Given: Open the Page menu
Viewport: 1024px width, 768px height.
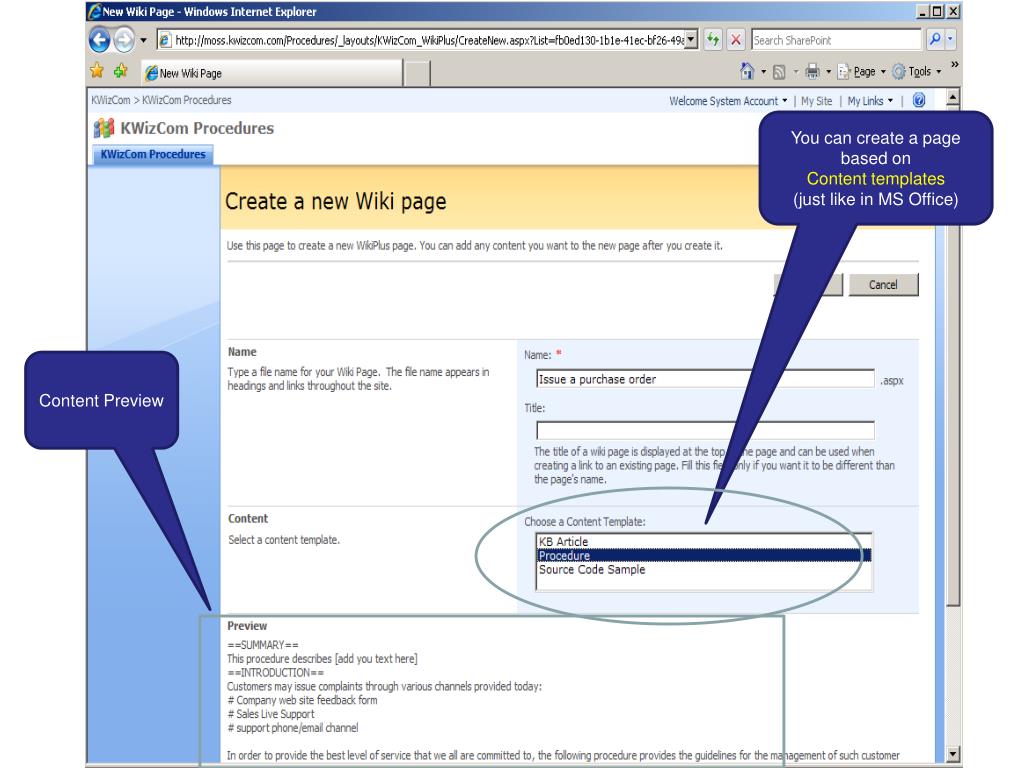Looking at the screenshot, I should [861, 71].
